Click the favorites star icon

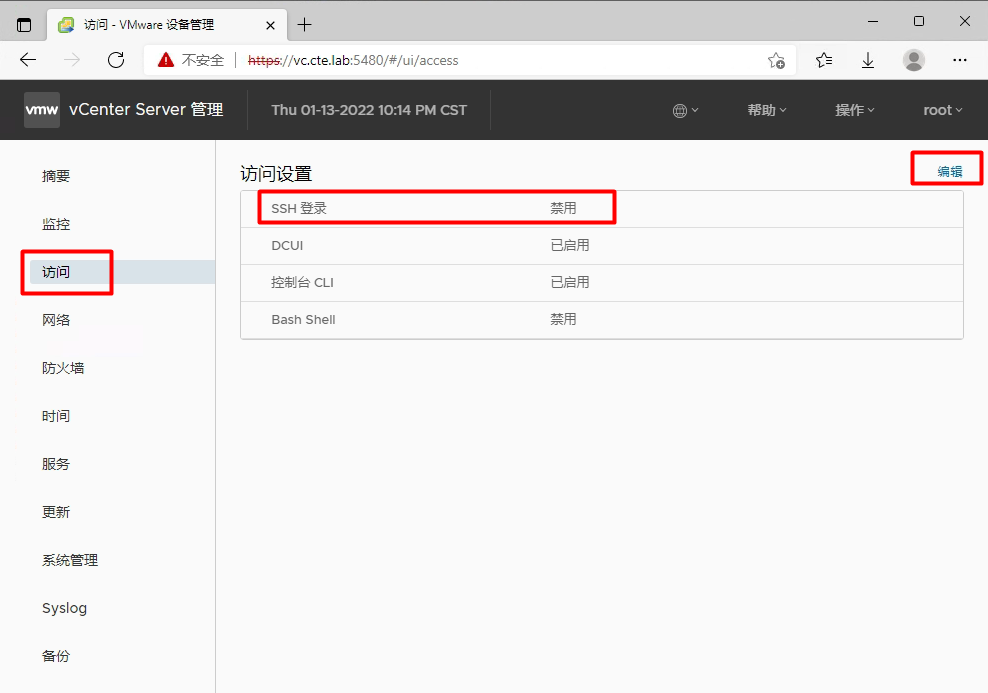point(823,60)
